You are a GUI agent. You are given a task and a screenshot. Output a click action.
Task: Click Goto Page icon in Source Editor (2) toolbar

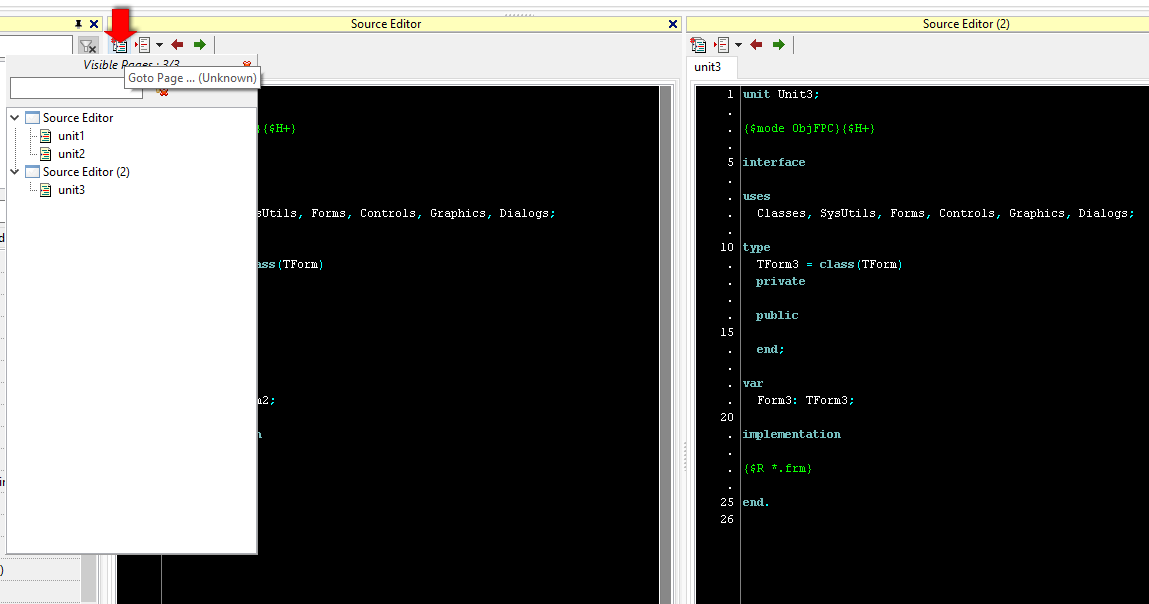(698, 45)
